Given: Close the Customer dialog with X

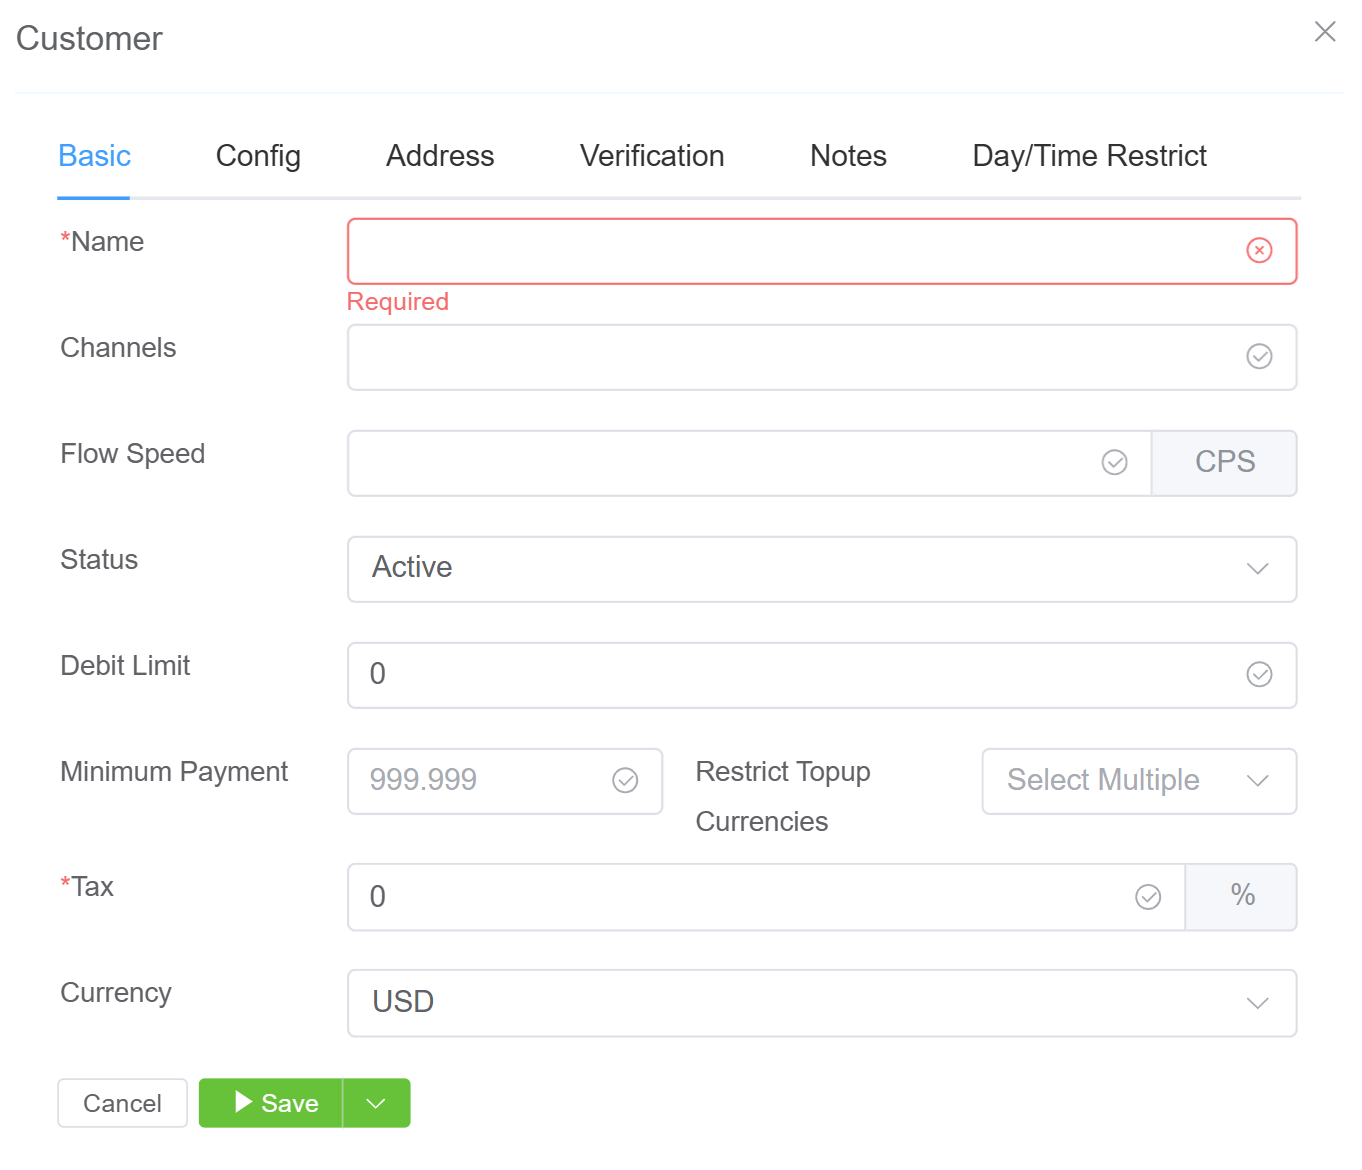Looking at the screenshot, I should [x=1325, y=32].
